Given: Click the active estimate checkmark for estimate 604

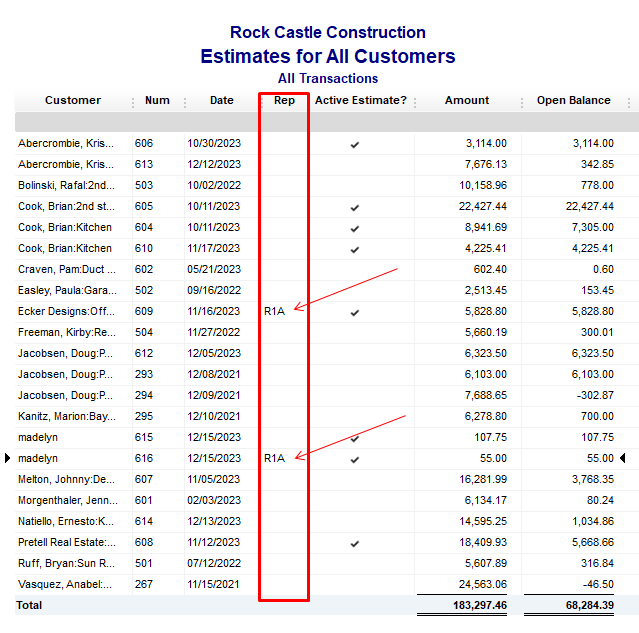Looking at the screenshot, I should pyautogui.click(x=355, y=229).
